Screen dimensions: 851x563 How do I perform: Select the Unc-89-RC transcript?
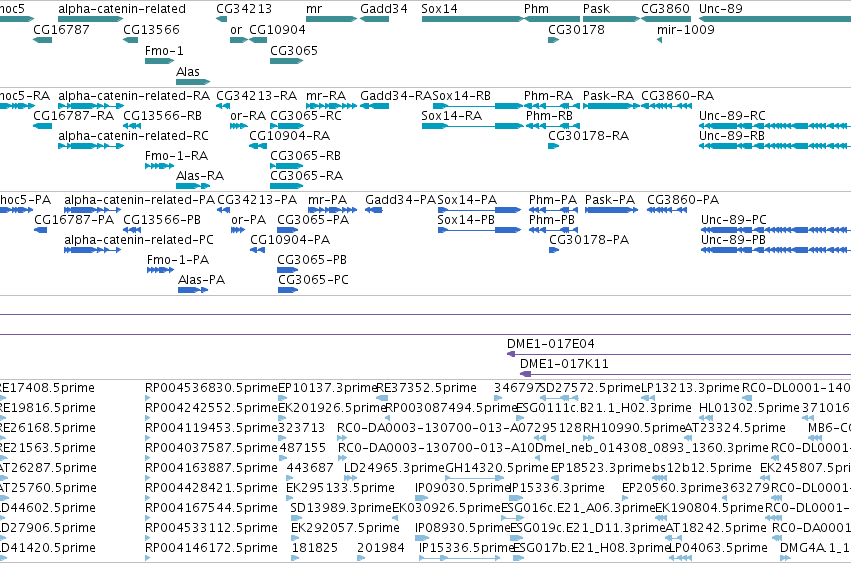pos(775,126)
